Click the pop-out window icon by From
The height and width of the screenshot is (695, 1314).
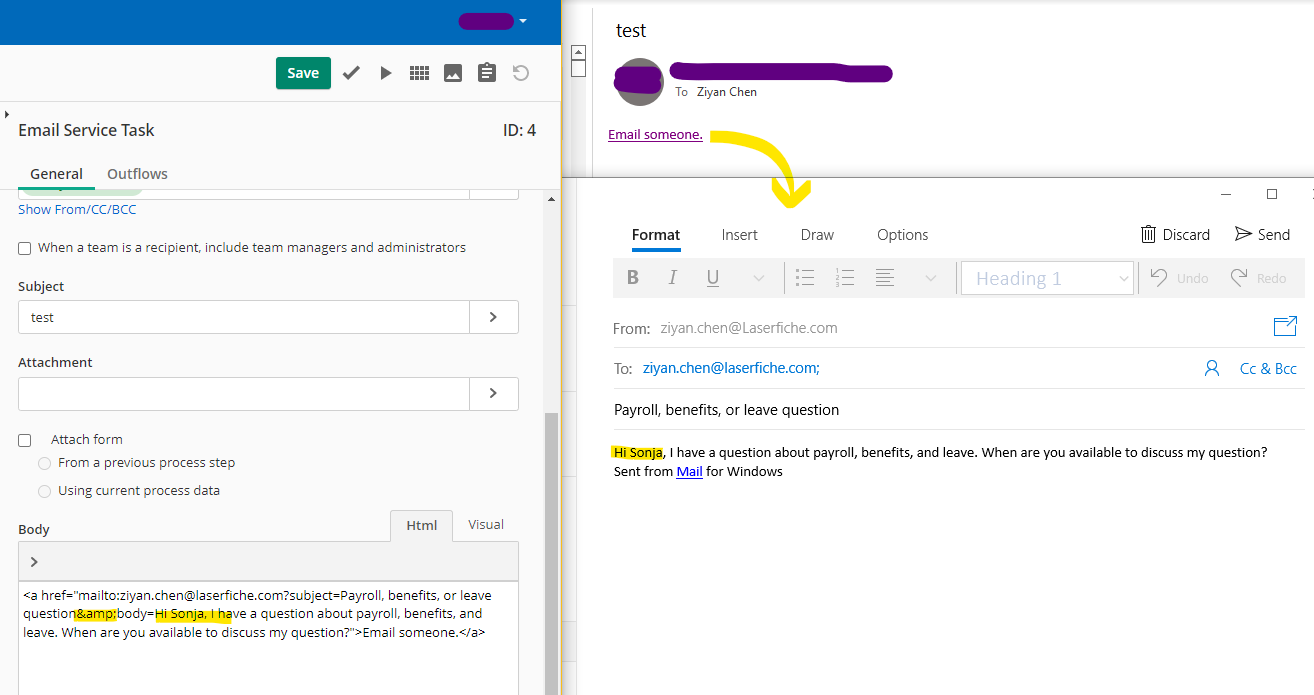point(1285,326)
